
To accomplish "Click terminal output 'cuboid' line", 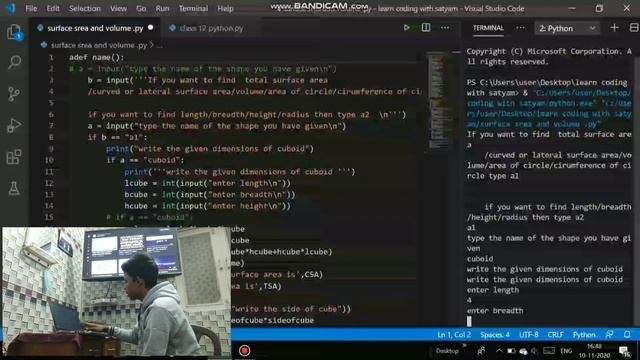I will 480,259.
